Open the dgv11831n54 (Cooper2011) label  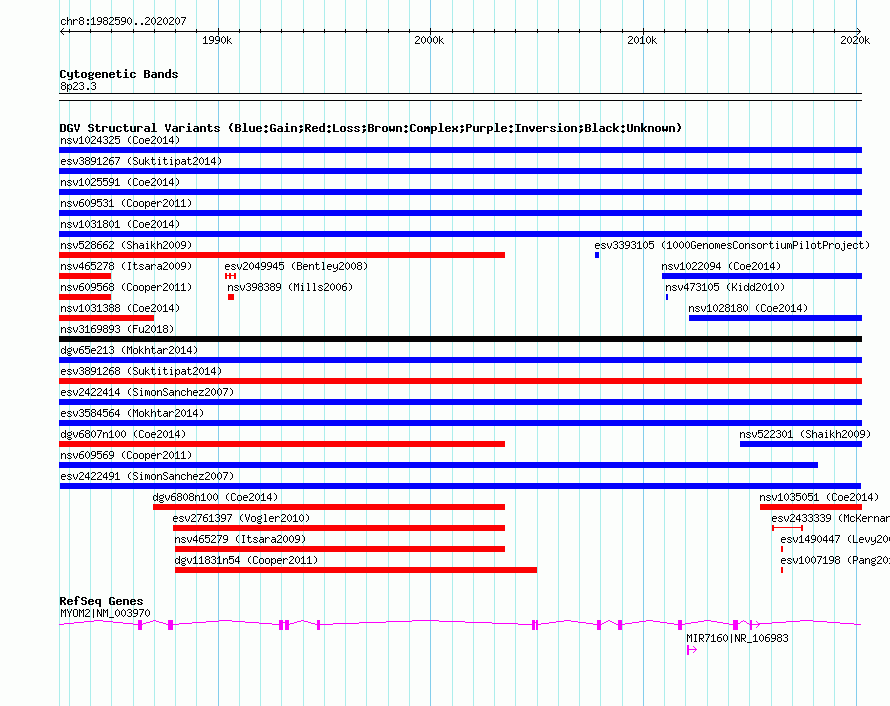(246, 560)
